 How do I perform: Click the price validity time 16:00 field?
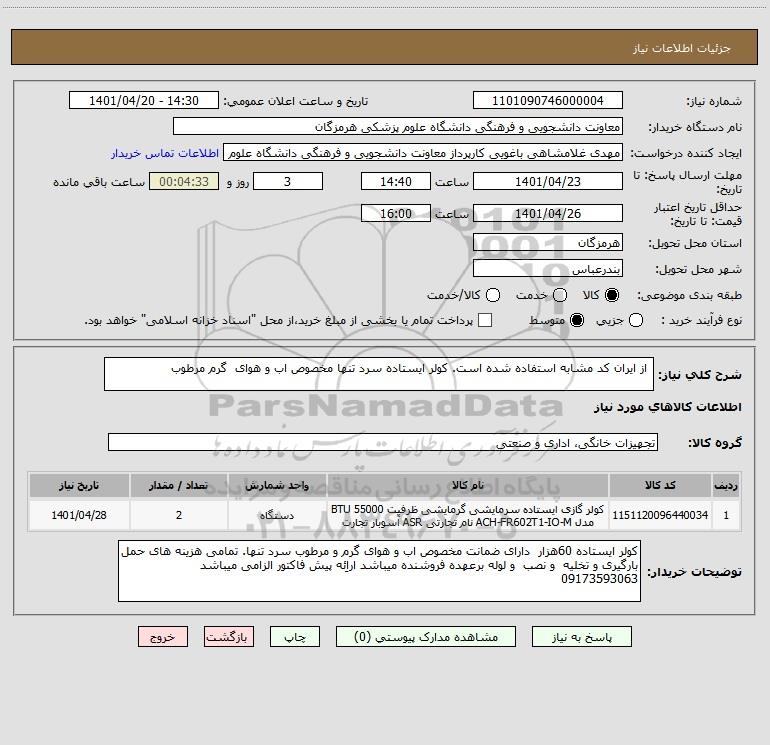[x=396, y=213]
